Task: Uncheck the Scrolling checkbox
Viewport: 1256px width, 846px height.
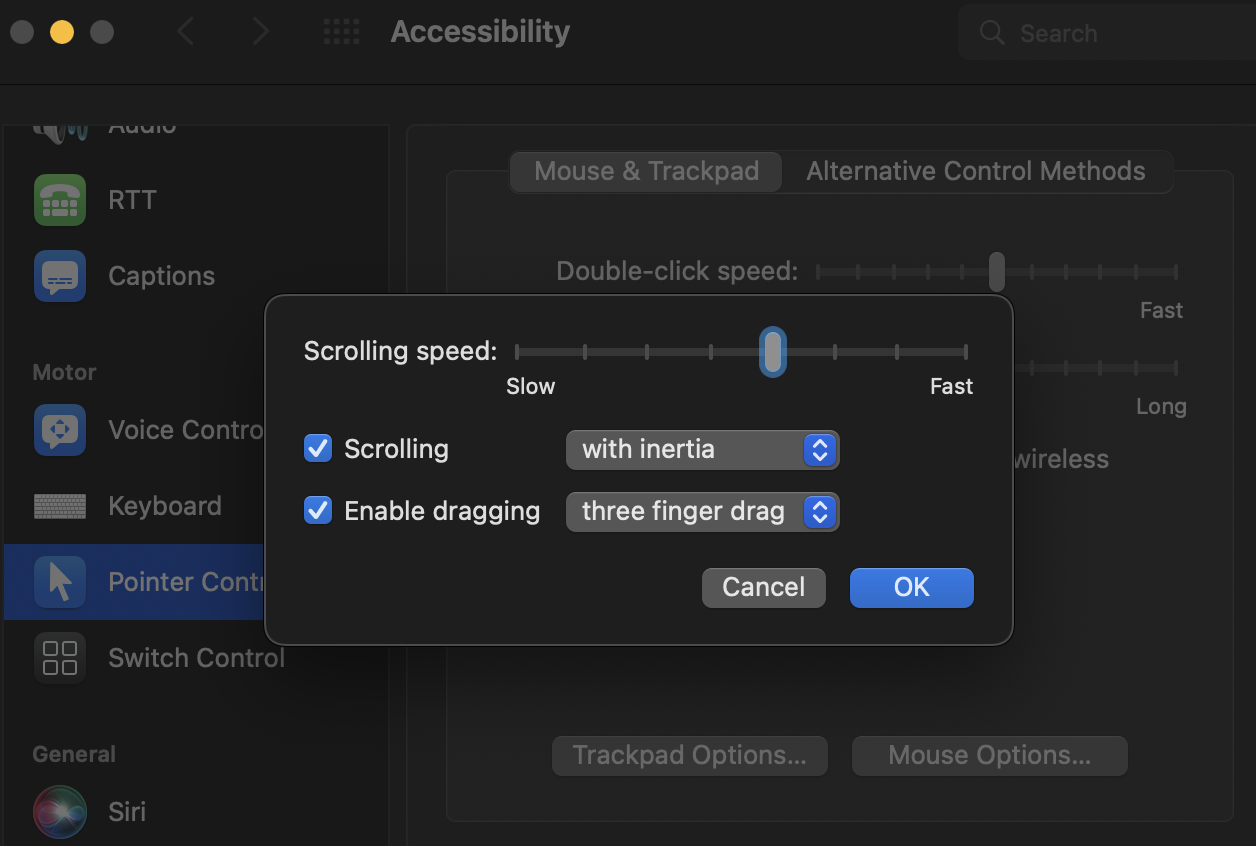Action: [318, 449]
